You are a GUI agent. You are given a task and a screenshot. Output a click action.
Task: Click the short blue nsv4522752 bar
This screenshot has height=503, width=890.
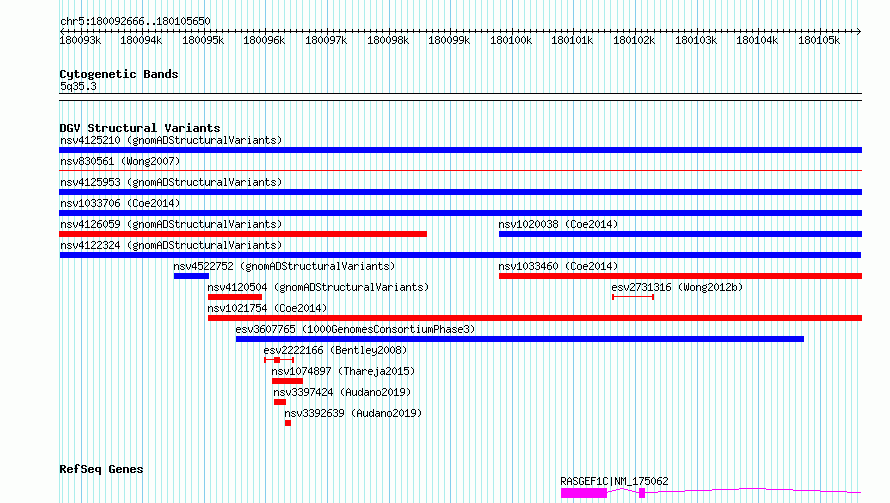click(191, 276)
